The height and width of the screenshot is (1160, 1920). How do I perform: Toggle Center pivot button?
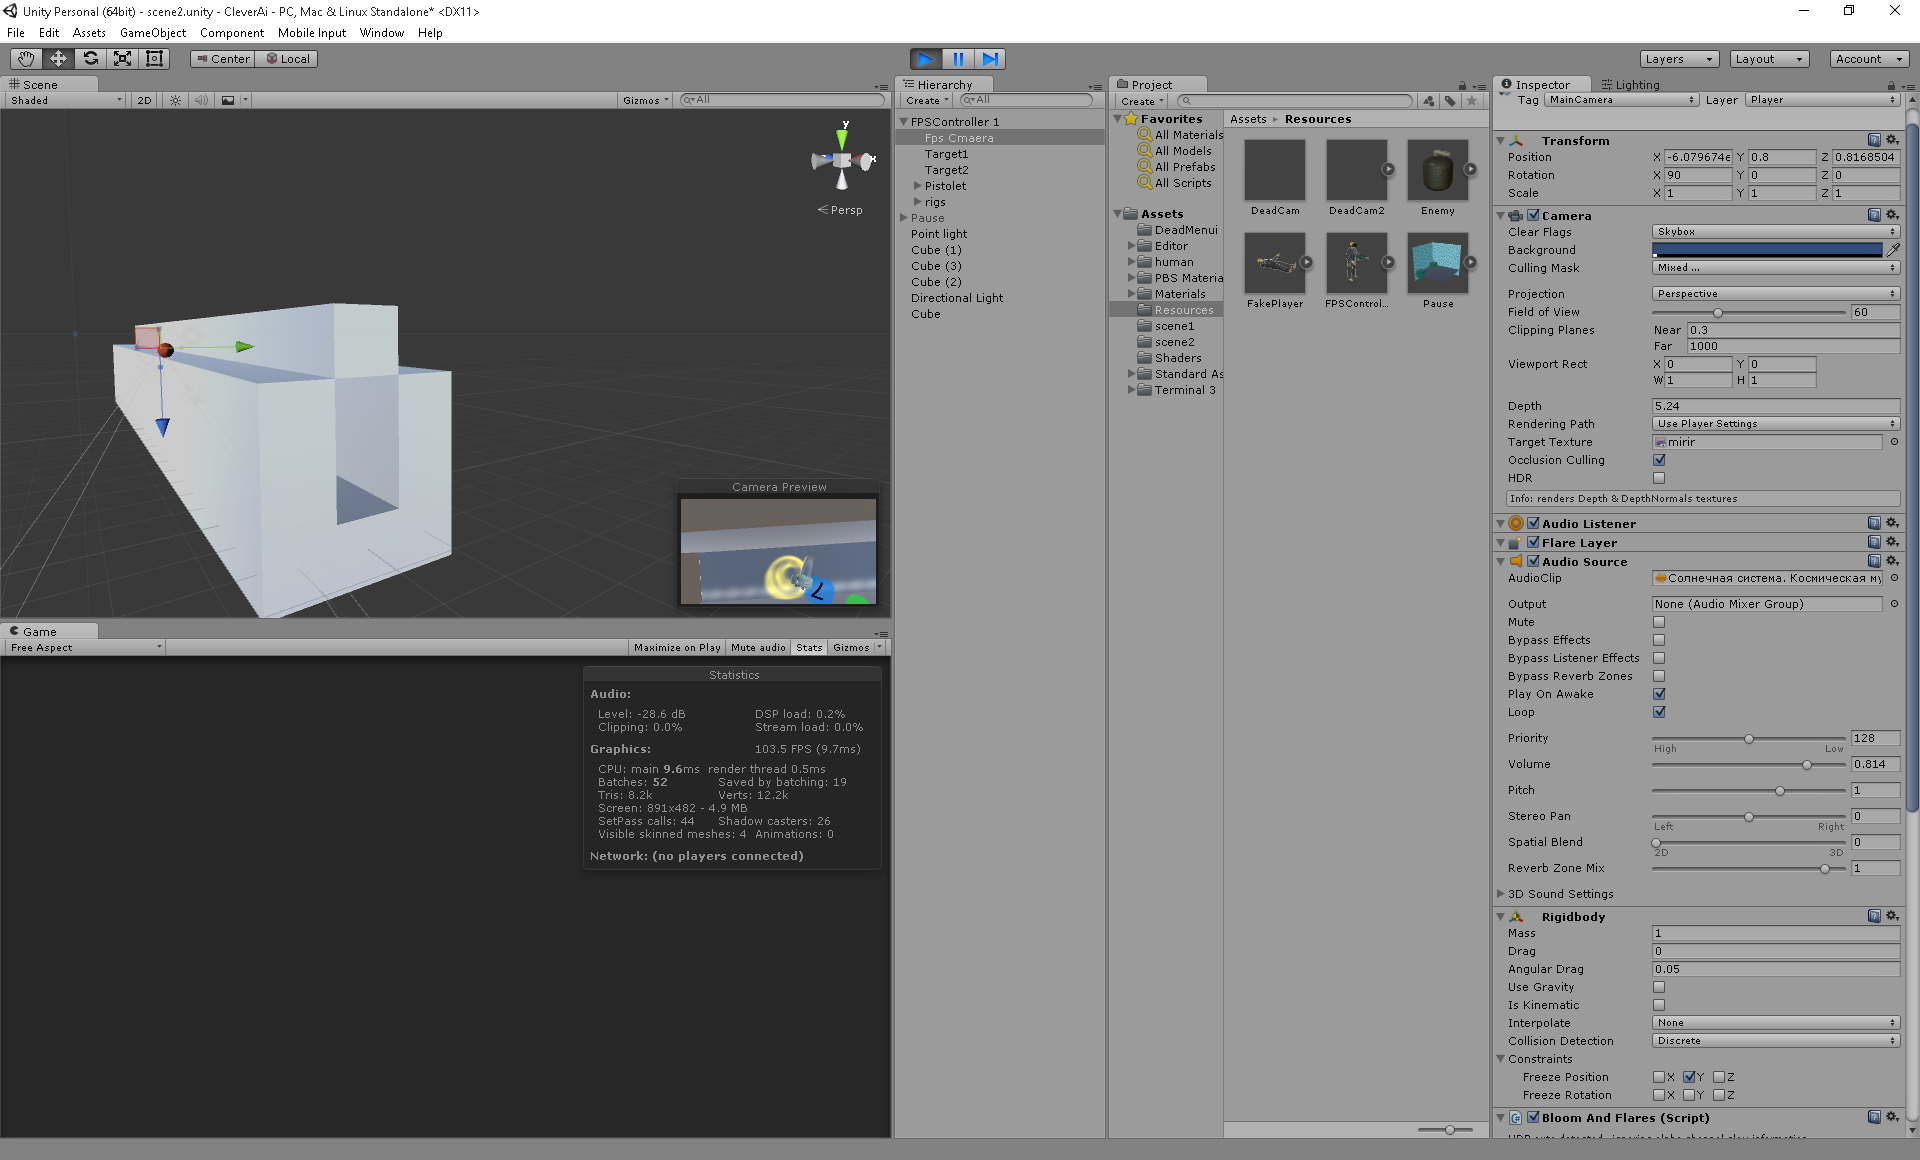click(x=222, y=59)
